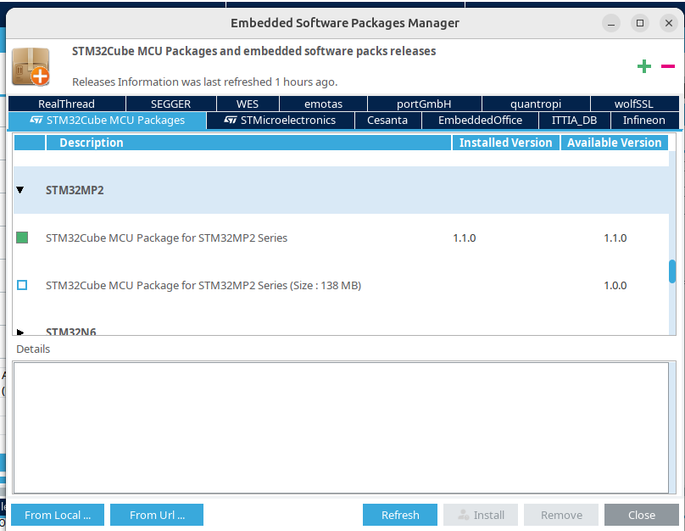Screen dimensions: 685x531
Task: Select the quantropi tab
Action: click(x=536, y=104)
